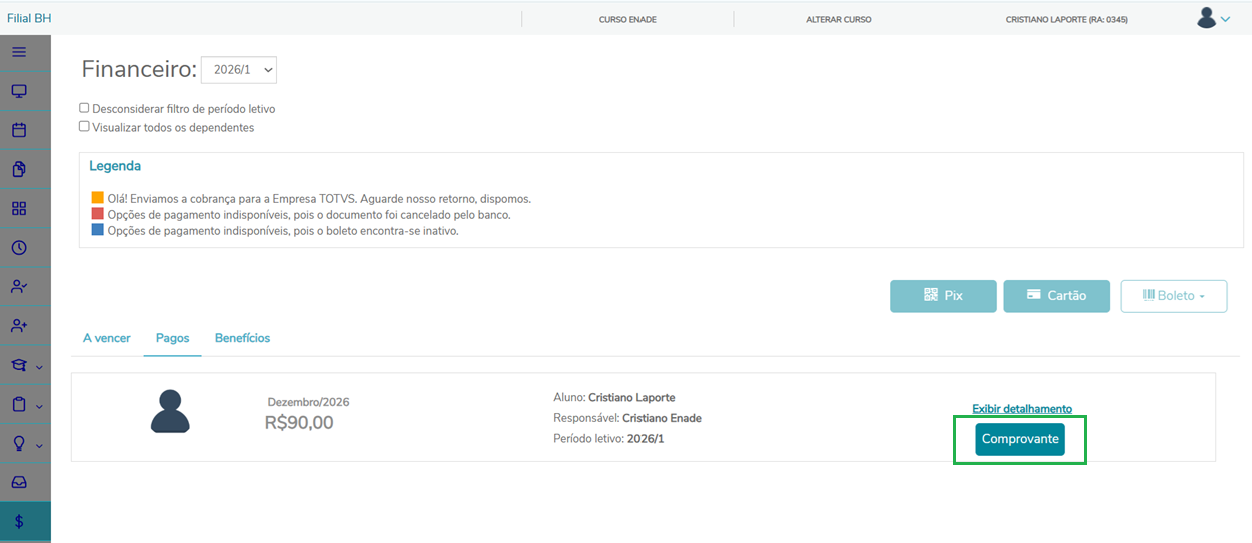The image size is (1252, 543).
Task: Click the Comprovante button
Action: click(1020, 439)
